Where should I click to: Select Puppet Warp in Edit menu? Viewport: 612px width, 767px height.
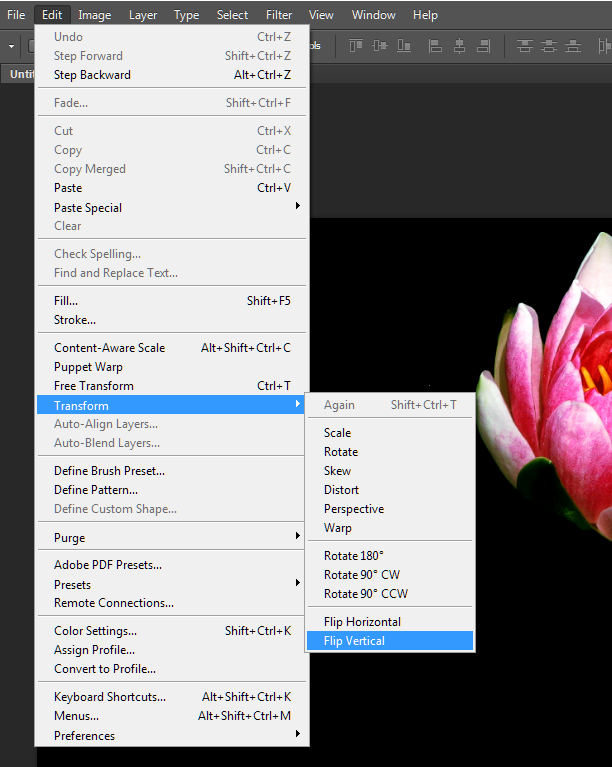pyautogui.click(x=172, y=367)
